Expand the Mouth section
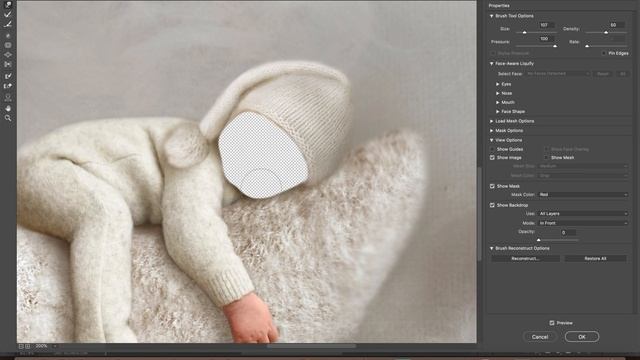Image resolution: width=640 pixels, height=360 pixels. pos(498,102)
